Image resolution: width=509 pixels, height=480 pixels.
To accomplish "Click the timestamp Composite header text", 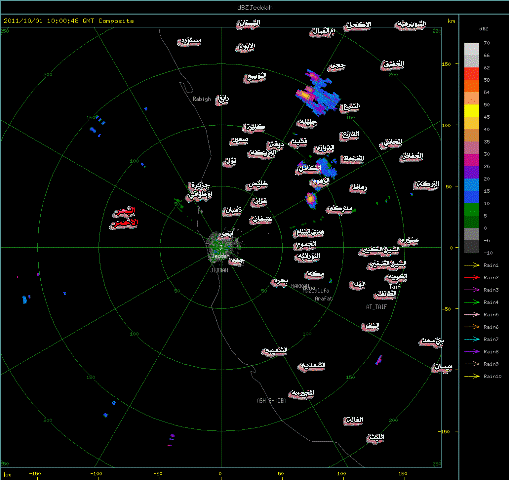I will tap(69, 21).
